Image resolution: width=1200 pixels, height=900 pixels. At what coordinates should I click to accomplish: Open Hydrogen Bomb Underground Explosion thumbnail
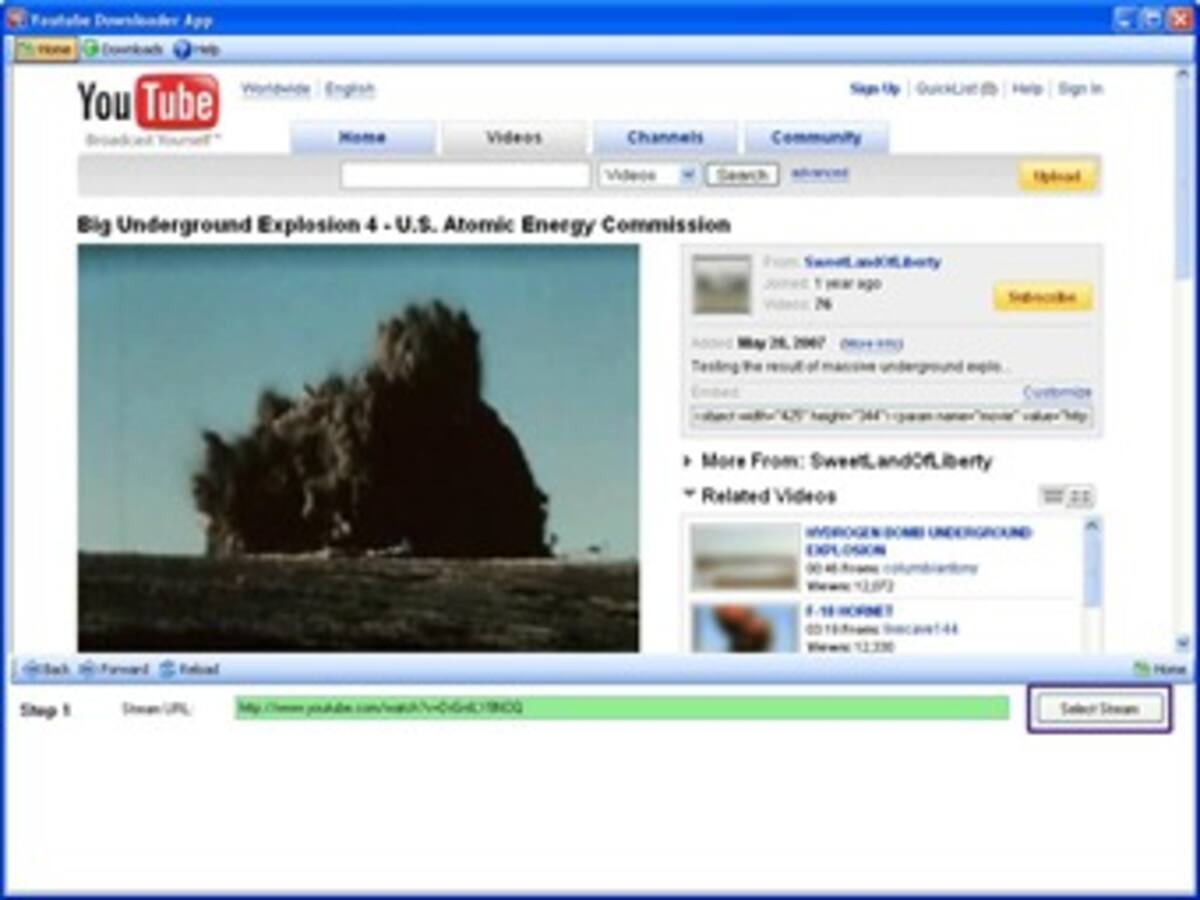745,557
